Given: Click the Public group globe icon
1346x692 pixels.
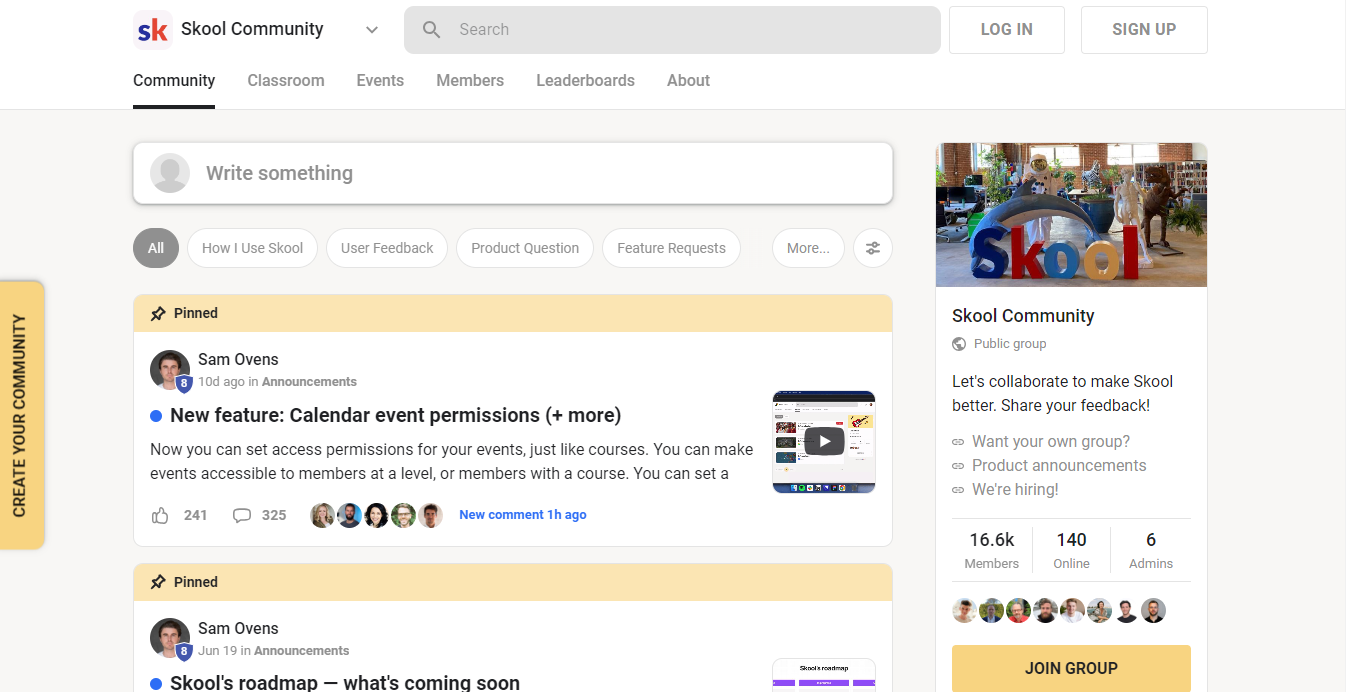Looking at the screenshot, I should 959,344.
